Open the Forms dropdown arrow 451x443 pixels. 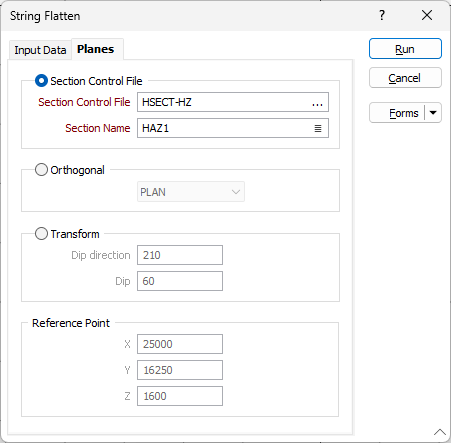(433, 113)
